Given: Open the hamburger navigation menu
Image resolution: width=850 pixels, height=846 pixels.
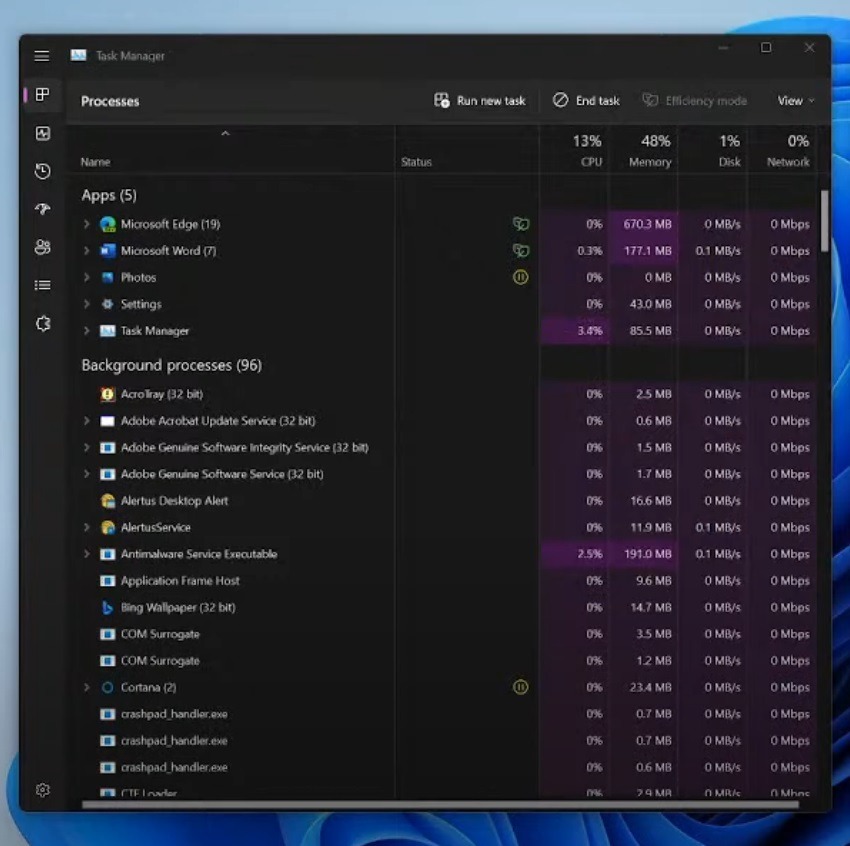Looking at the screenshot, I should 42,56.
